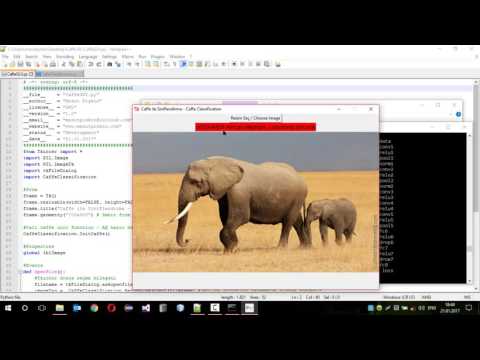
Task: Click the Resim Seç / Choose Image button
Action: click(x=255, y=118)
